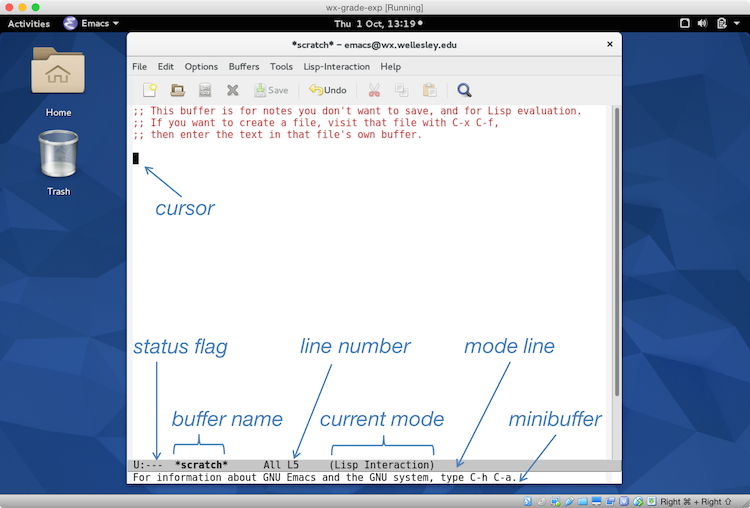Click the yellow macOS minimize button
Image resolution: width=750 pixels, height=508 pixels.
22,7
